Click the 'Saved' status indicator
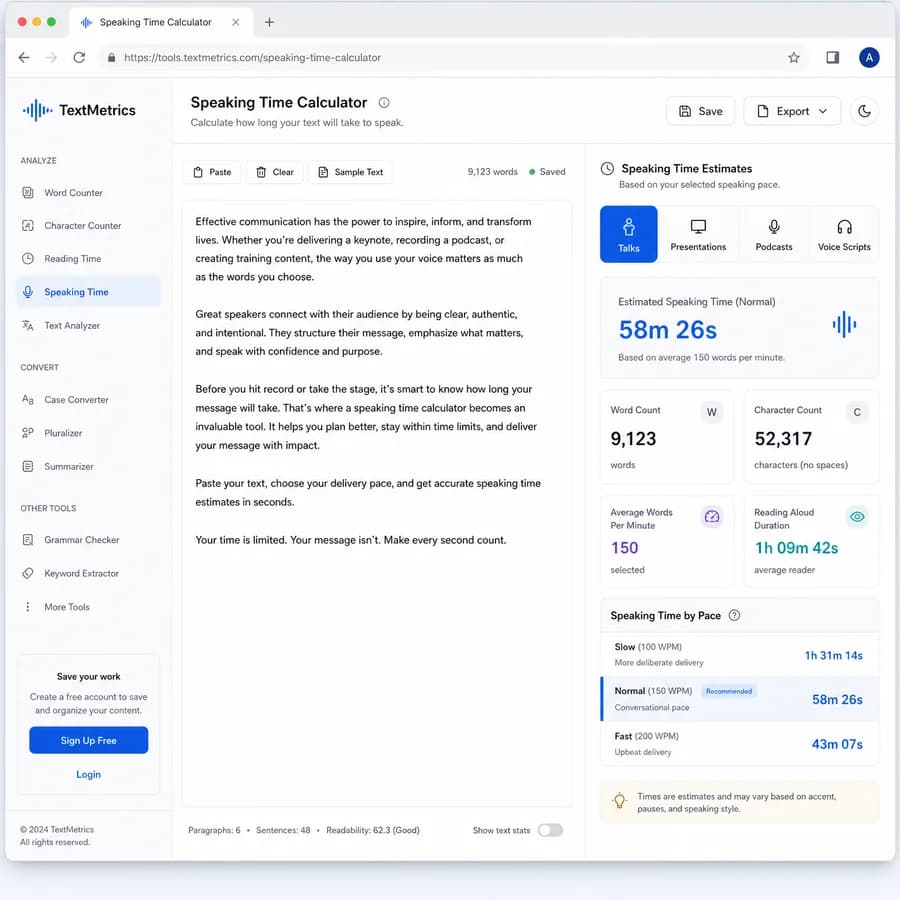Screen dimensions: 900x900 coord(547,172)
